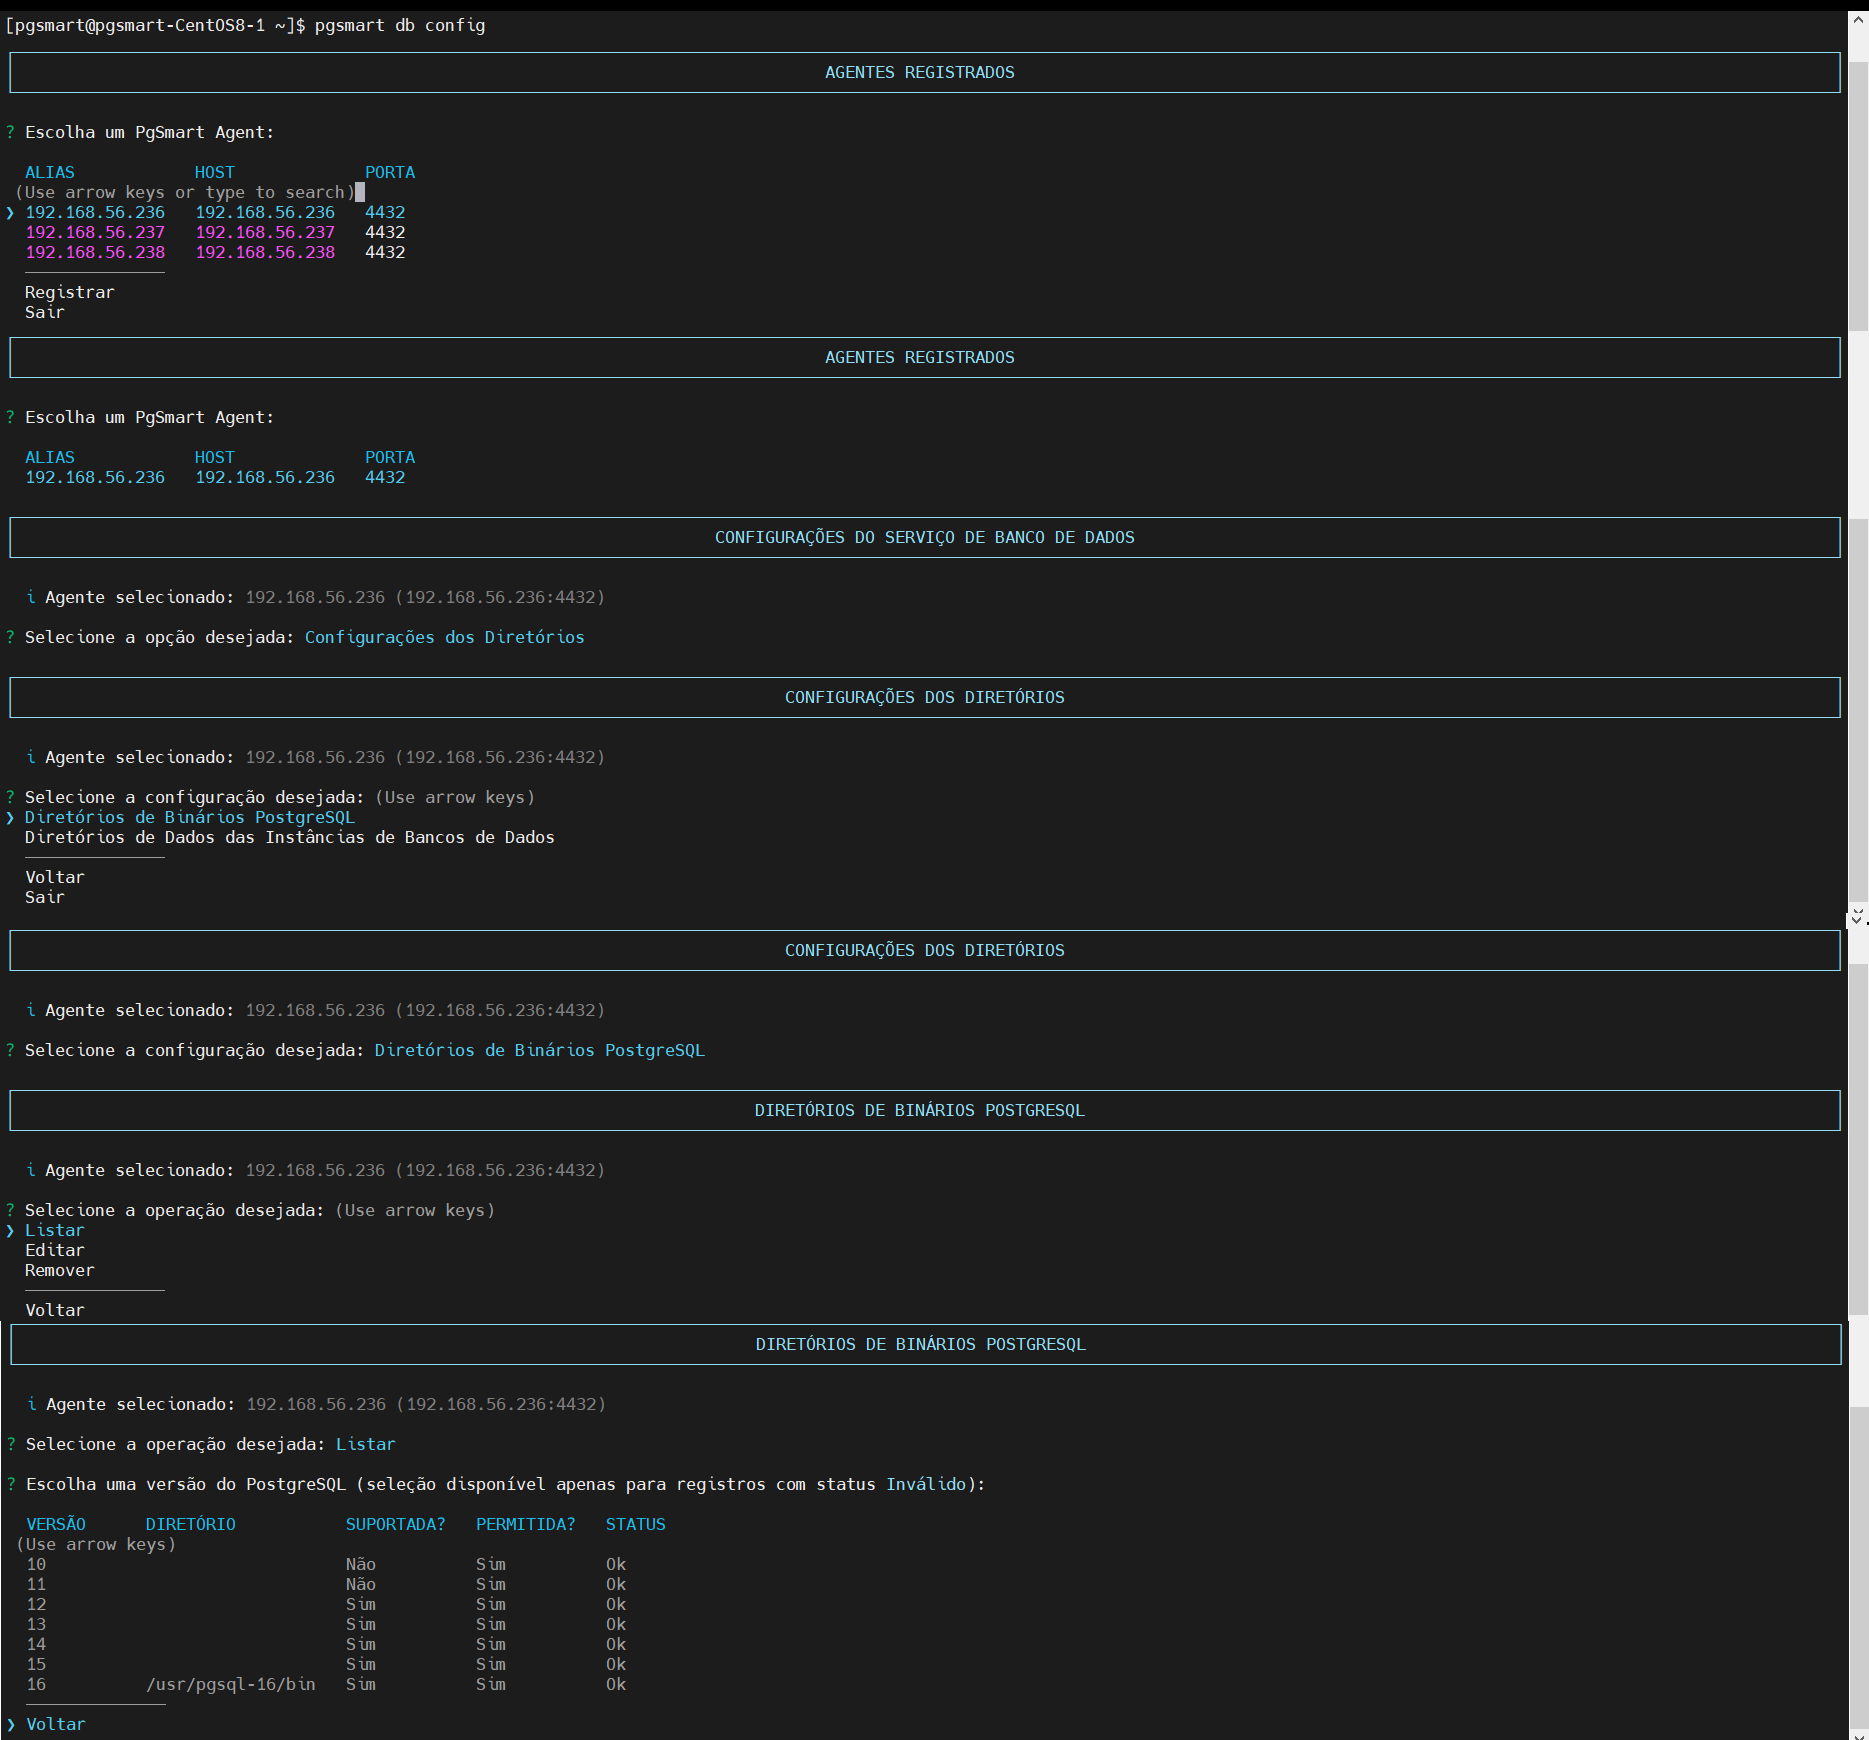
Task: Click the Remover operation option
Action: click(x=60, y=1270)
